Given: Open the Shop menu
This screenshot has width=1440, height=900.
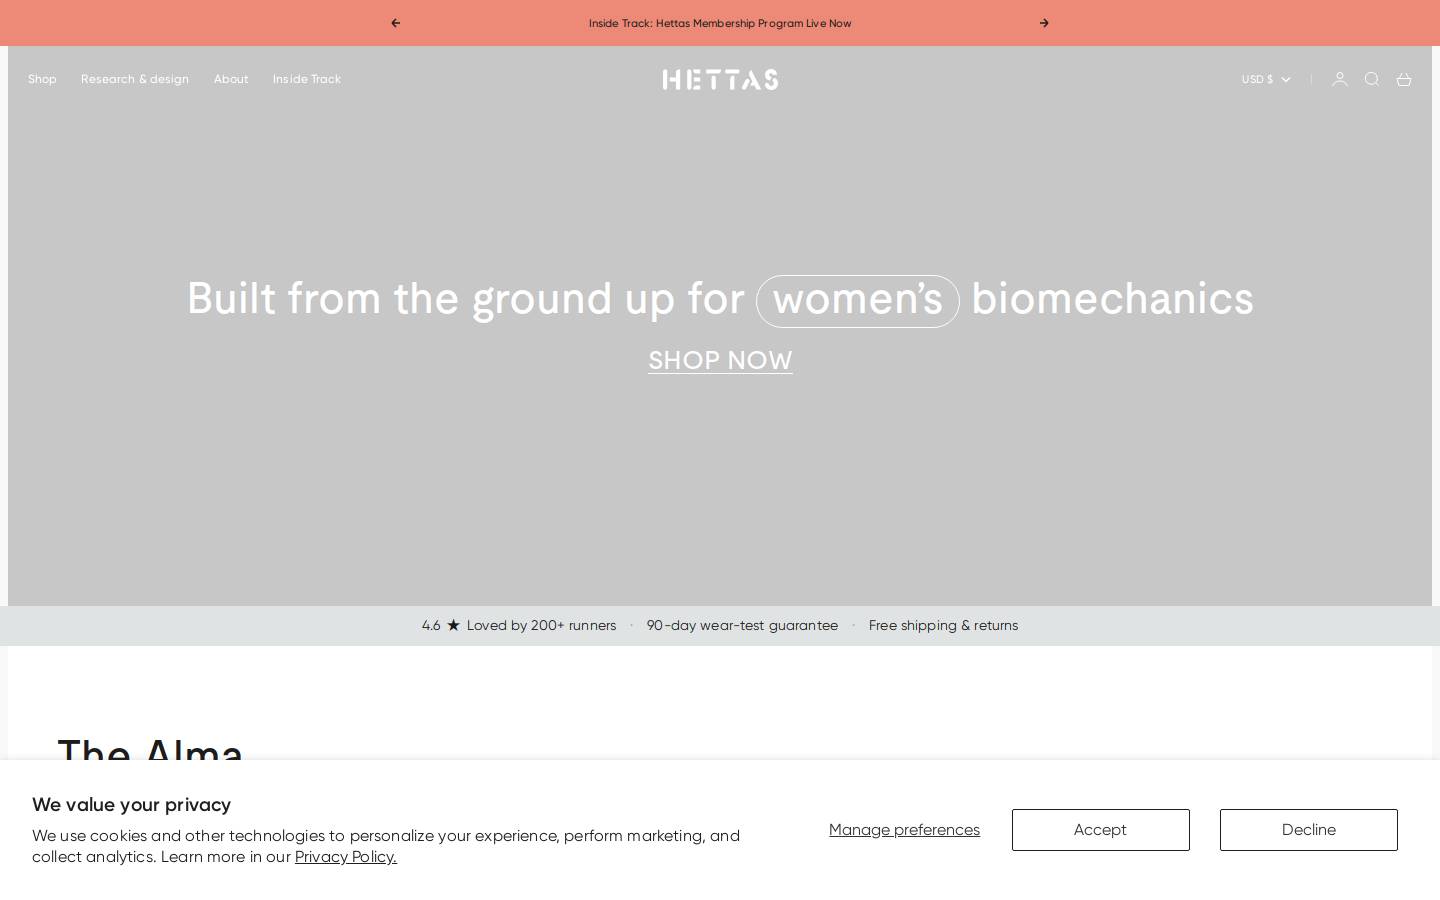Looking at the screenshot, I should pos(42,79).
